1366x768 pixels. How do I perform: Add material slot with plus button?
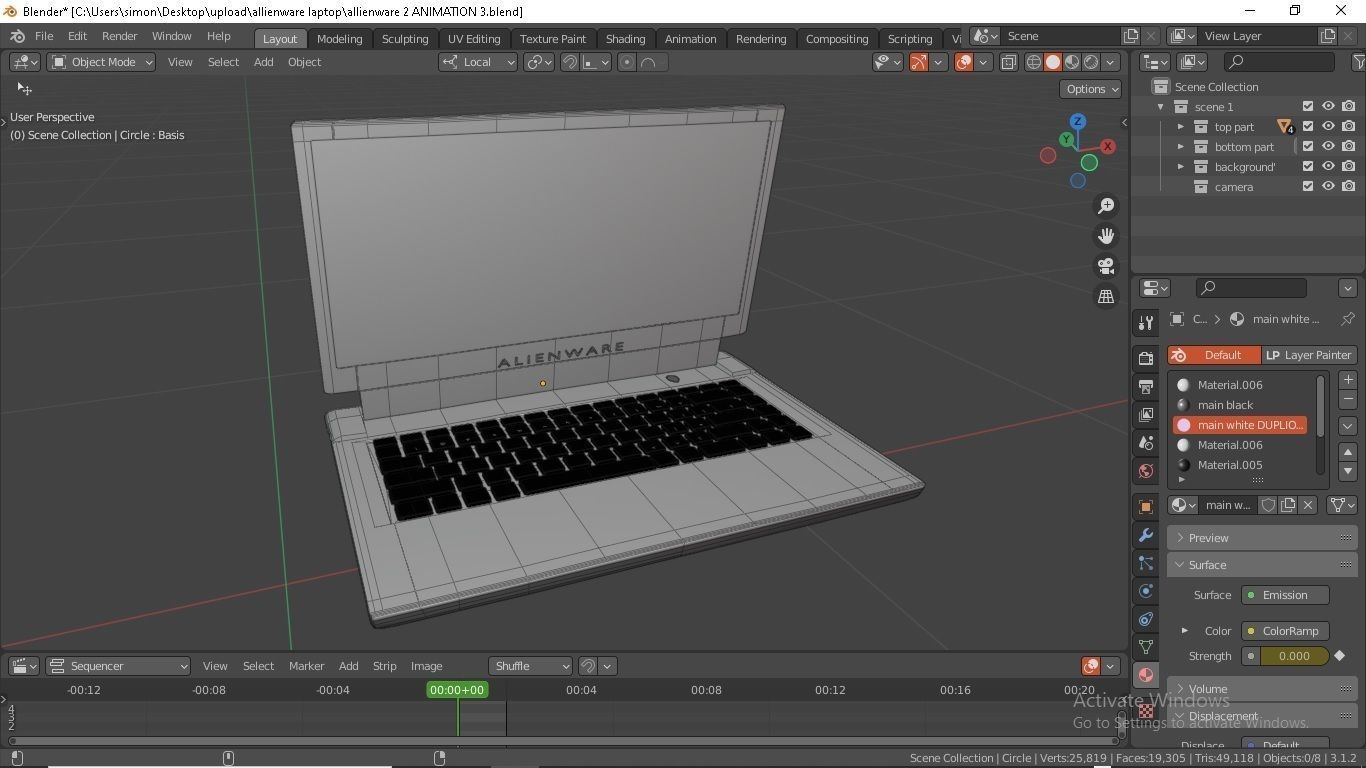coord(1348,380)
